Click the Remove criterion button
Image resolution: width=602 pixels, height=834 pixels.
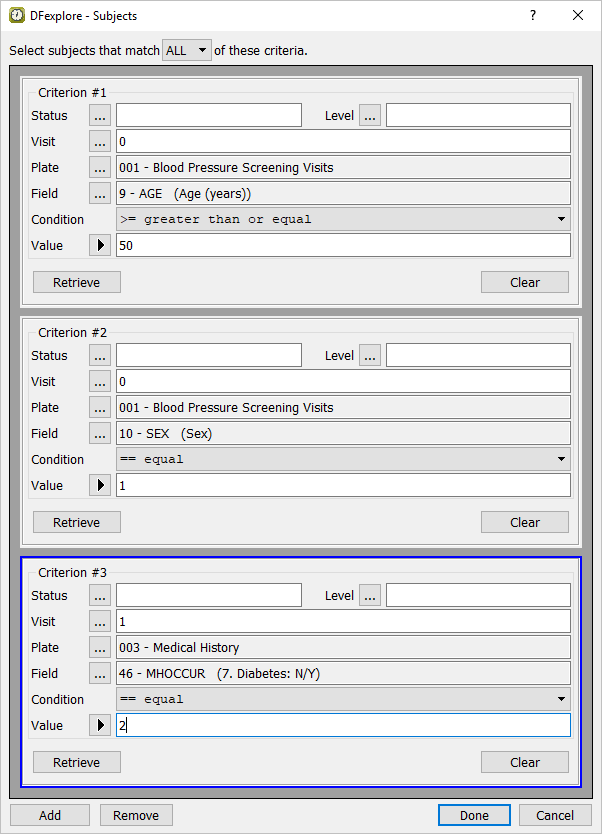pyautogui.click(x=136, y=815)
